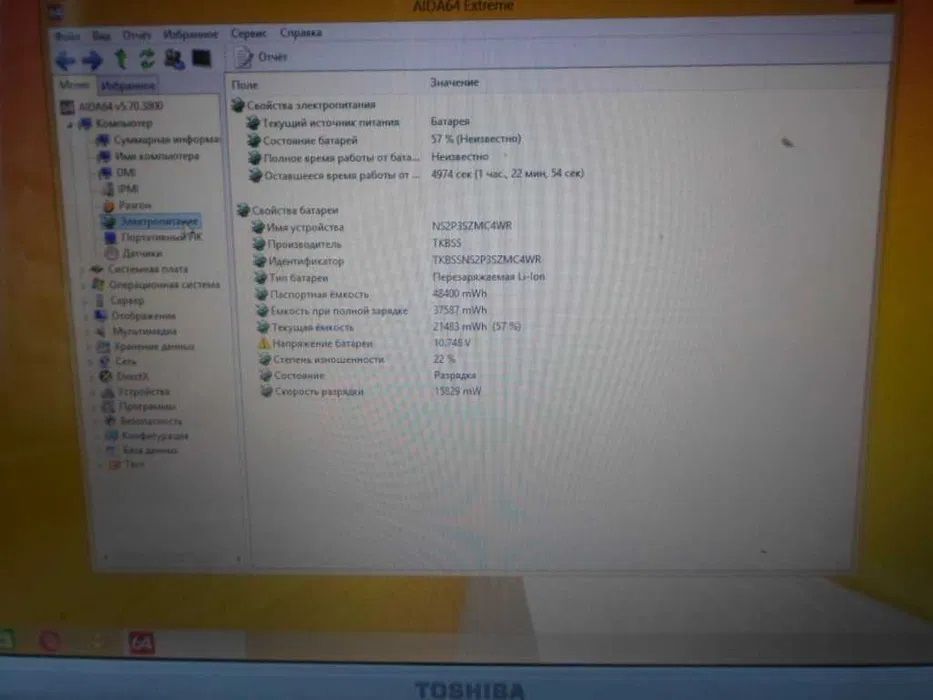Open the Избранное menu in the menu bar
Screen dimensions: 933x700
(x=190, y=35)
